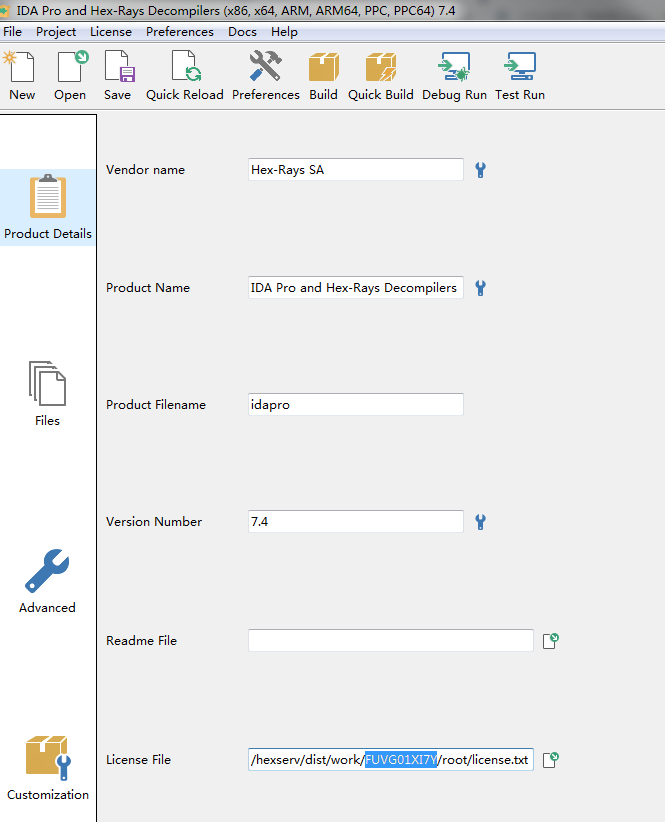This screenshot has height=822, width=665.
Task: Click the 'Version Number' label
Action: click(154, 522)
